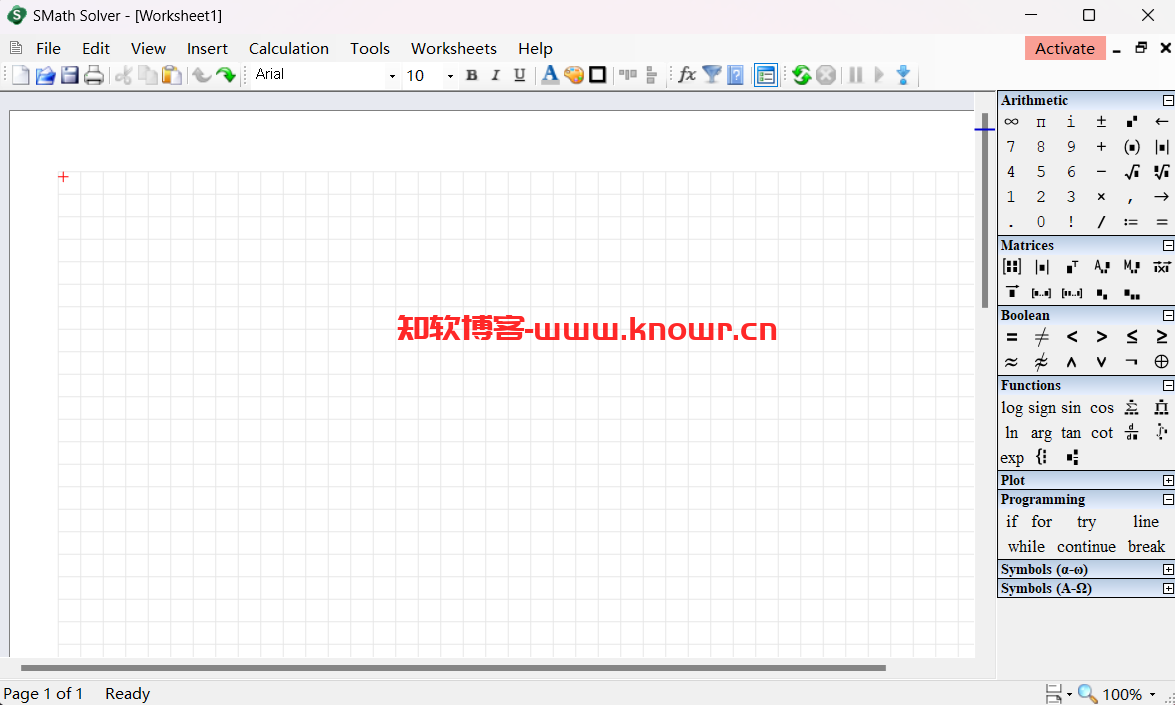1175x705 pixels.
Task: Open the Calculation menu
Action: (x=289, y=49)
